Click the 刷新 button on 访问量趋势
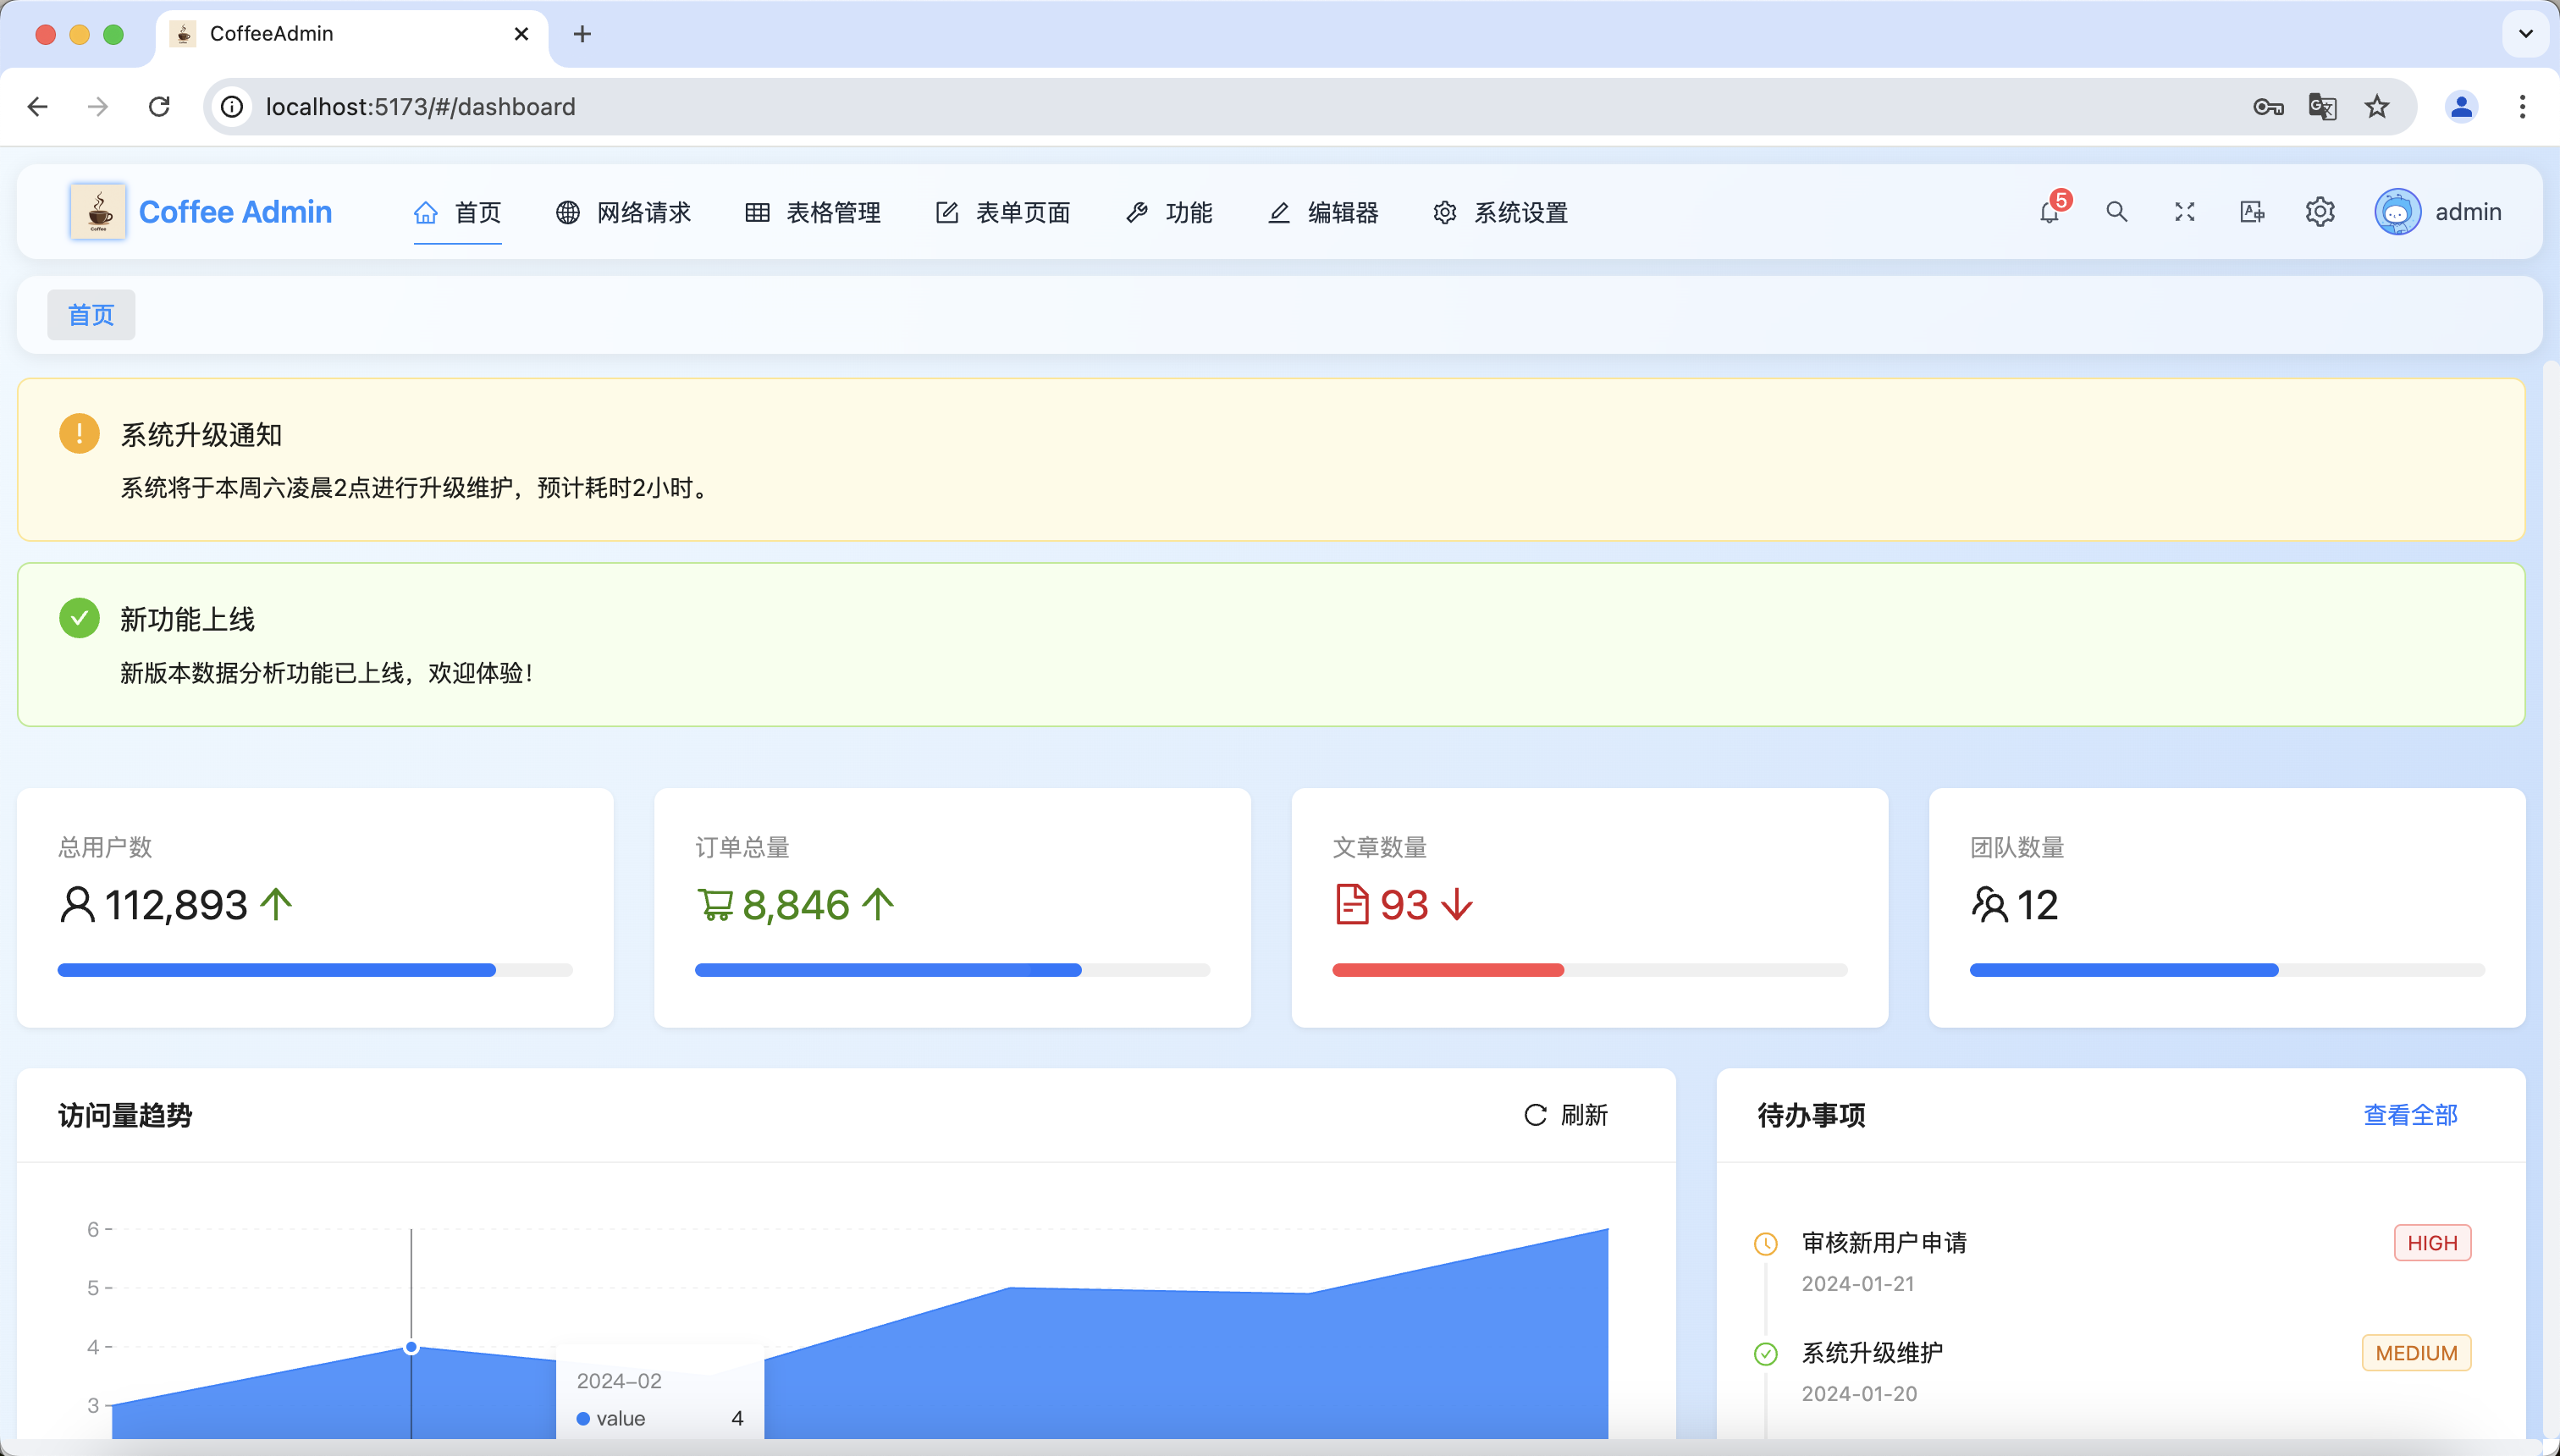 tap(1566, 1115)
